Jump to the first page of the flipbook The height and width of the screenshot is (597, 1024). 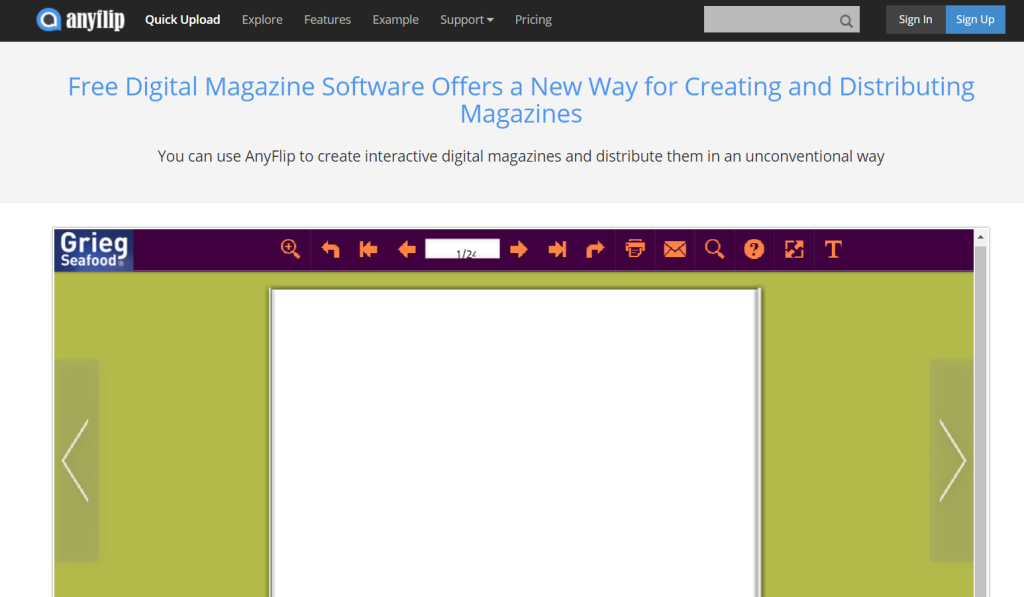click(368, 249)
